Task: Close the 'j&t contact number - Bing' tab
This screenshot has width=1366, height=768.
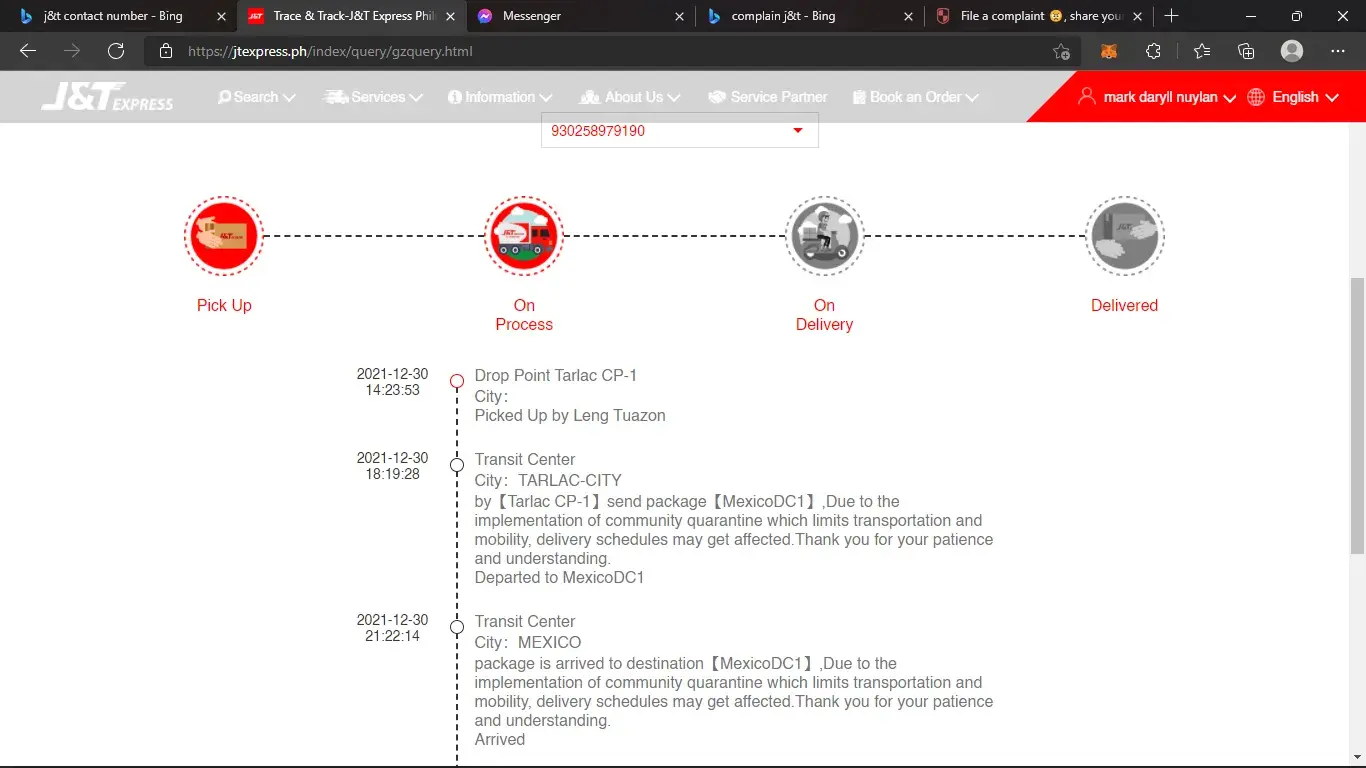Action: 222,16
